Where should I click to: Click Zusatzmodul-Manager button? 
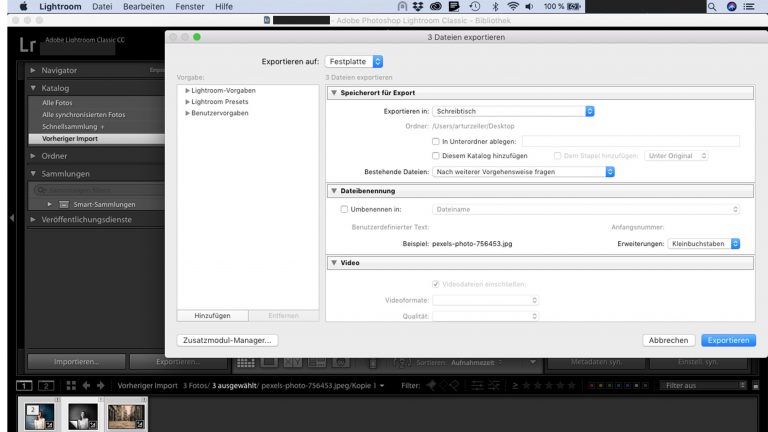[x=226, y=340]
